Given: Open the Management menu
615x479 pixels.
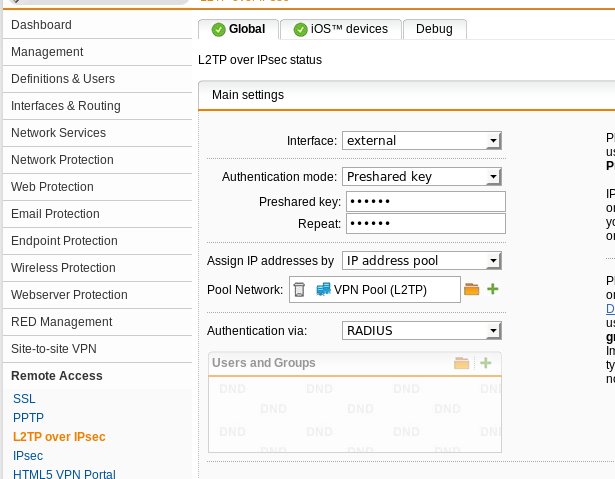Looking at the screenshot, I should (97, 52).
